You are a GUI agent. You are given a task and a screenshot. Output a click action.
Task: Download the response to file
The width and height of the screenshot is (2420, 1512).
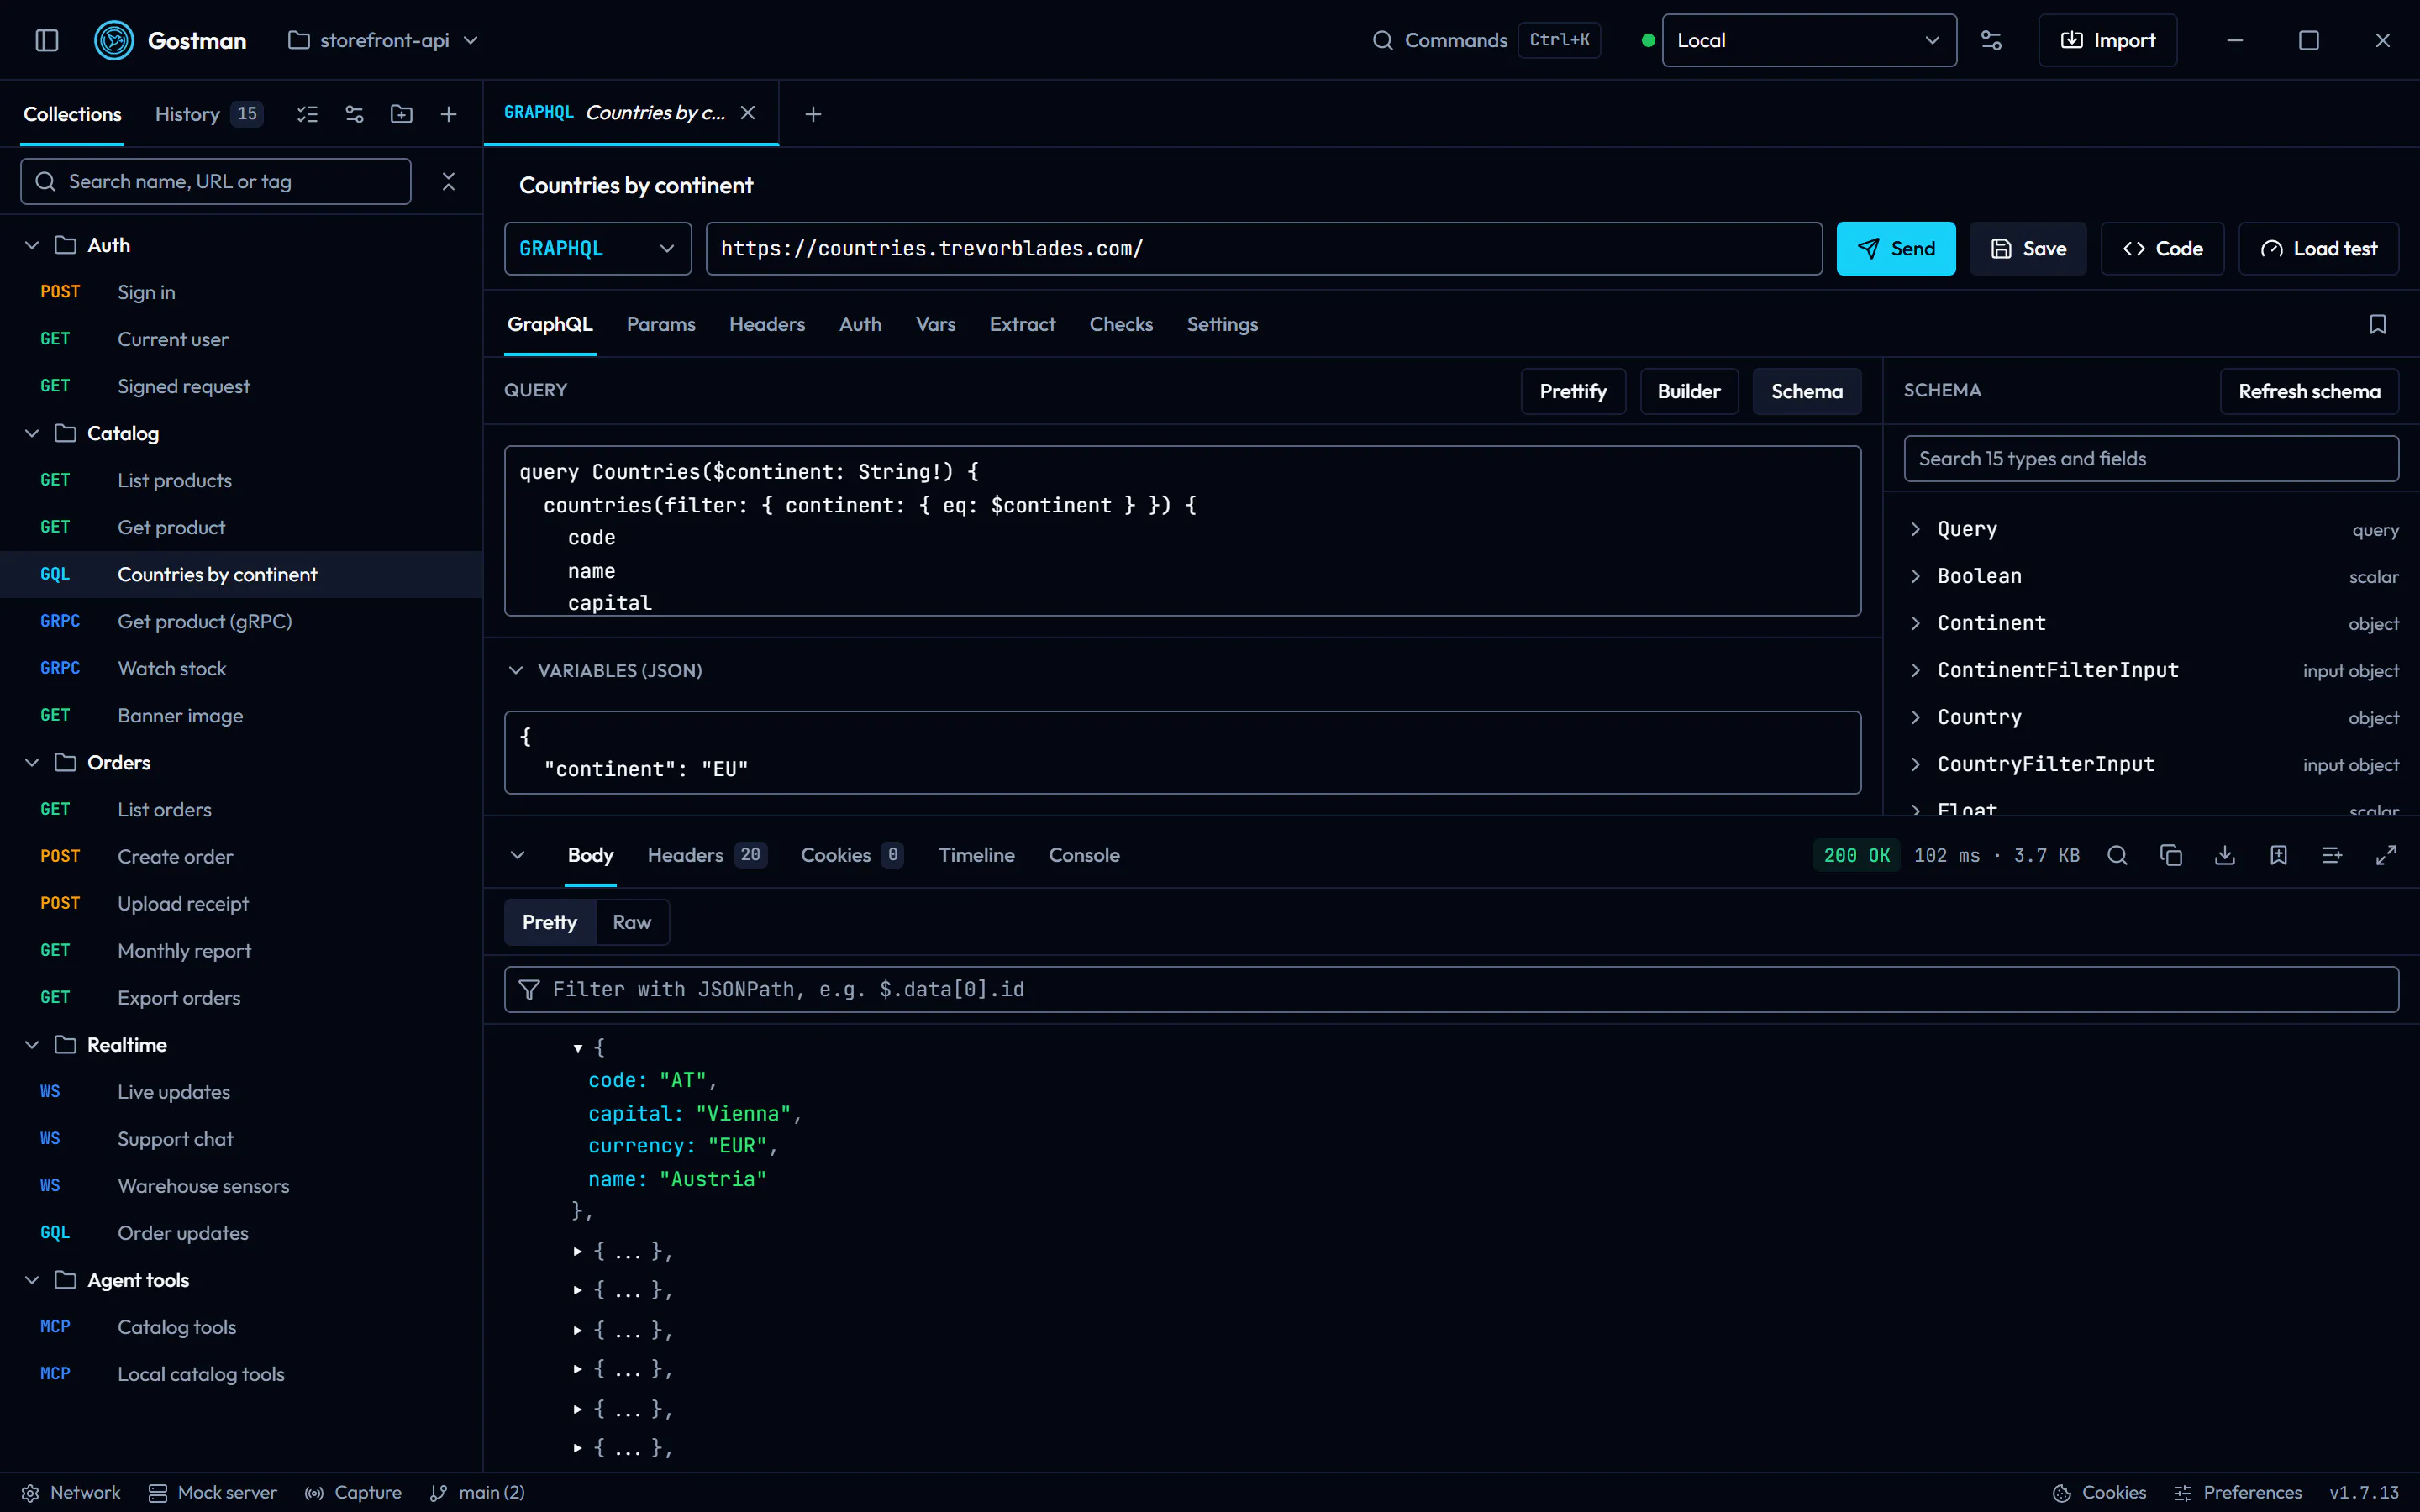click(2225, 855)
